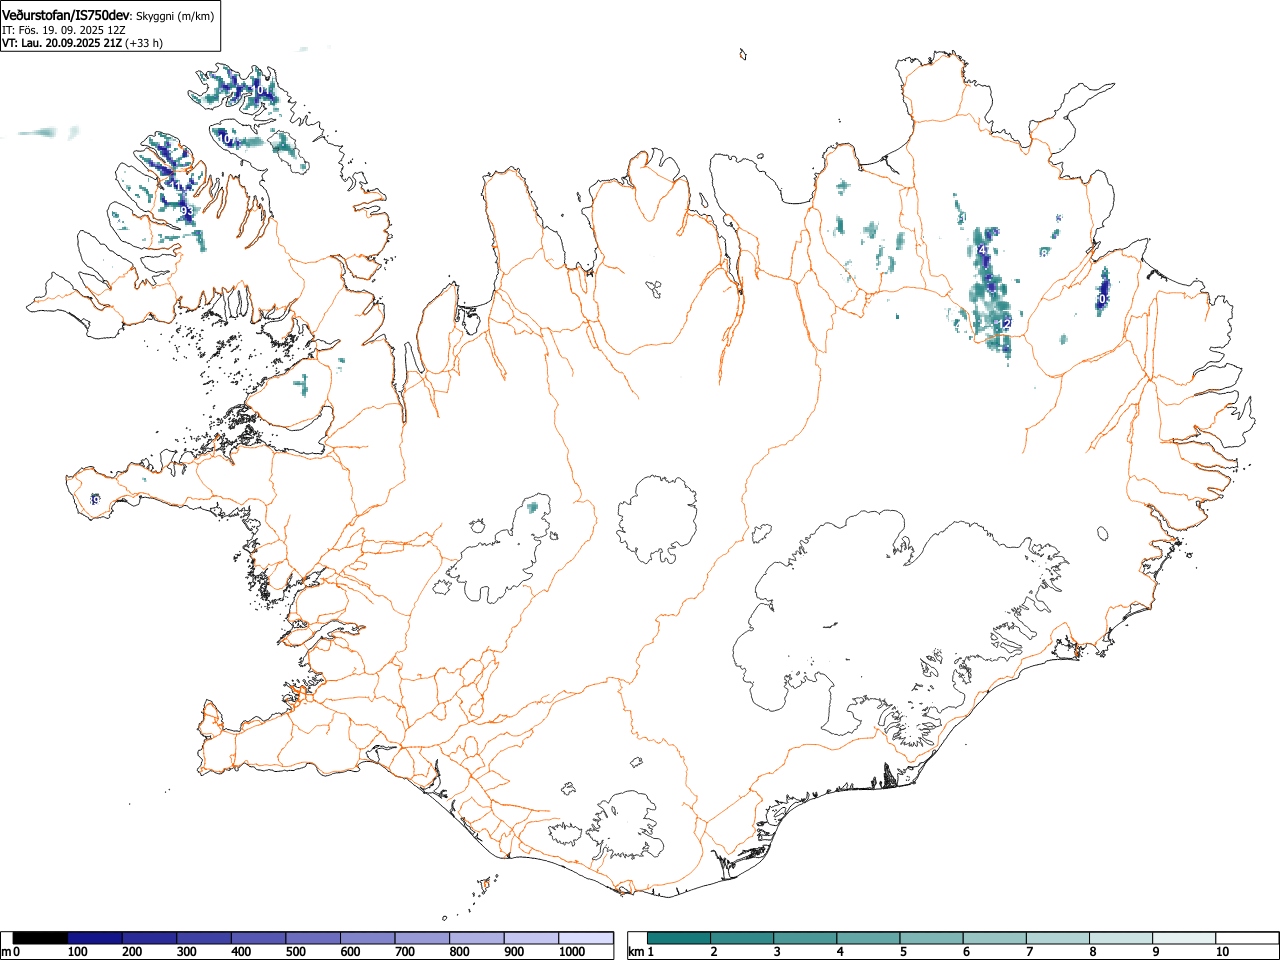1280x960 pixels.
Task: Click the '100' label on the metre scale
Action: [77, 952]
